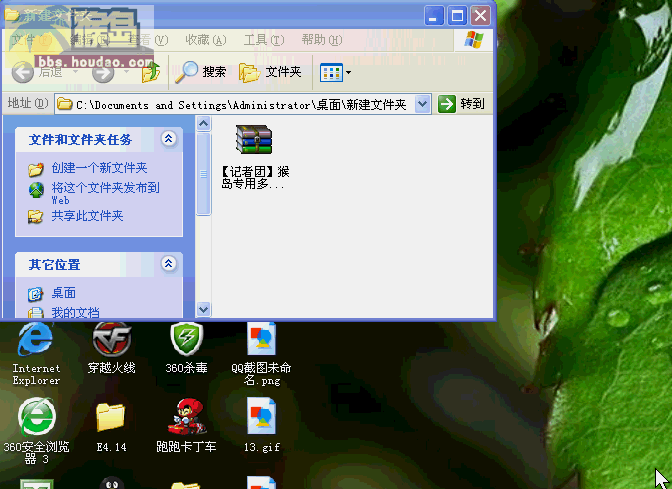The width and height of the screenshot is (672, 489).
Task: Click the folder icon in address bar
Action: [65, 104]
